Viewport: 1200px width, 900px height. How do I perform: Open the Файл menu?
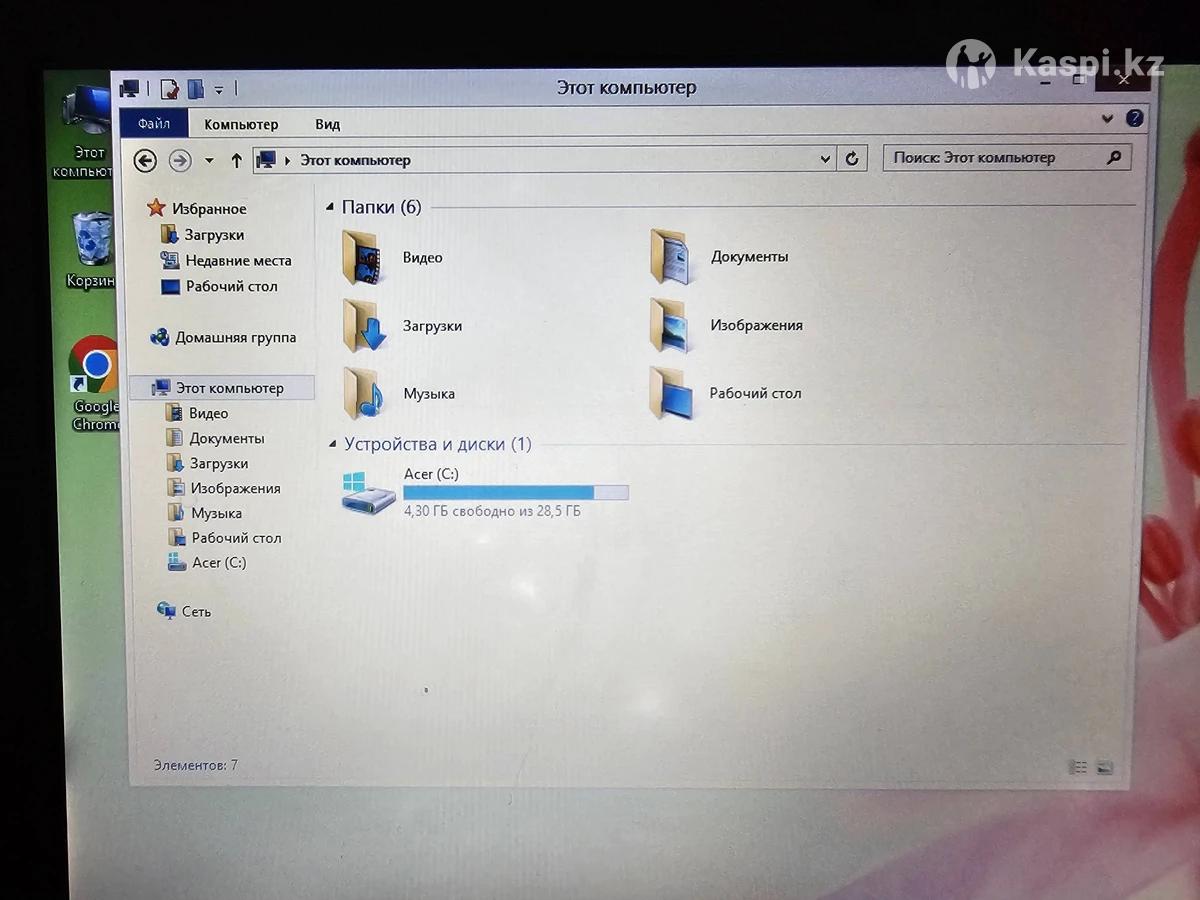point(154,124)
